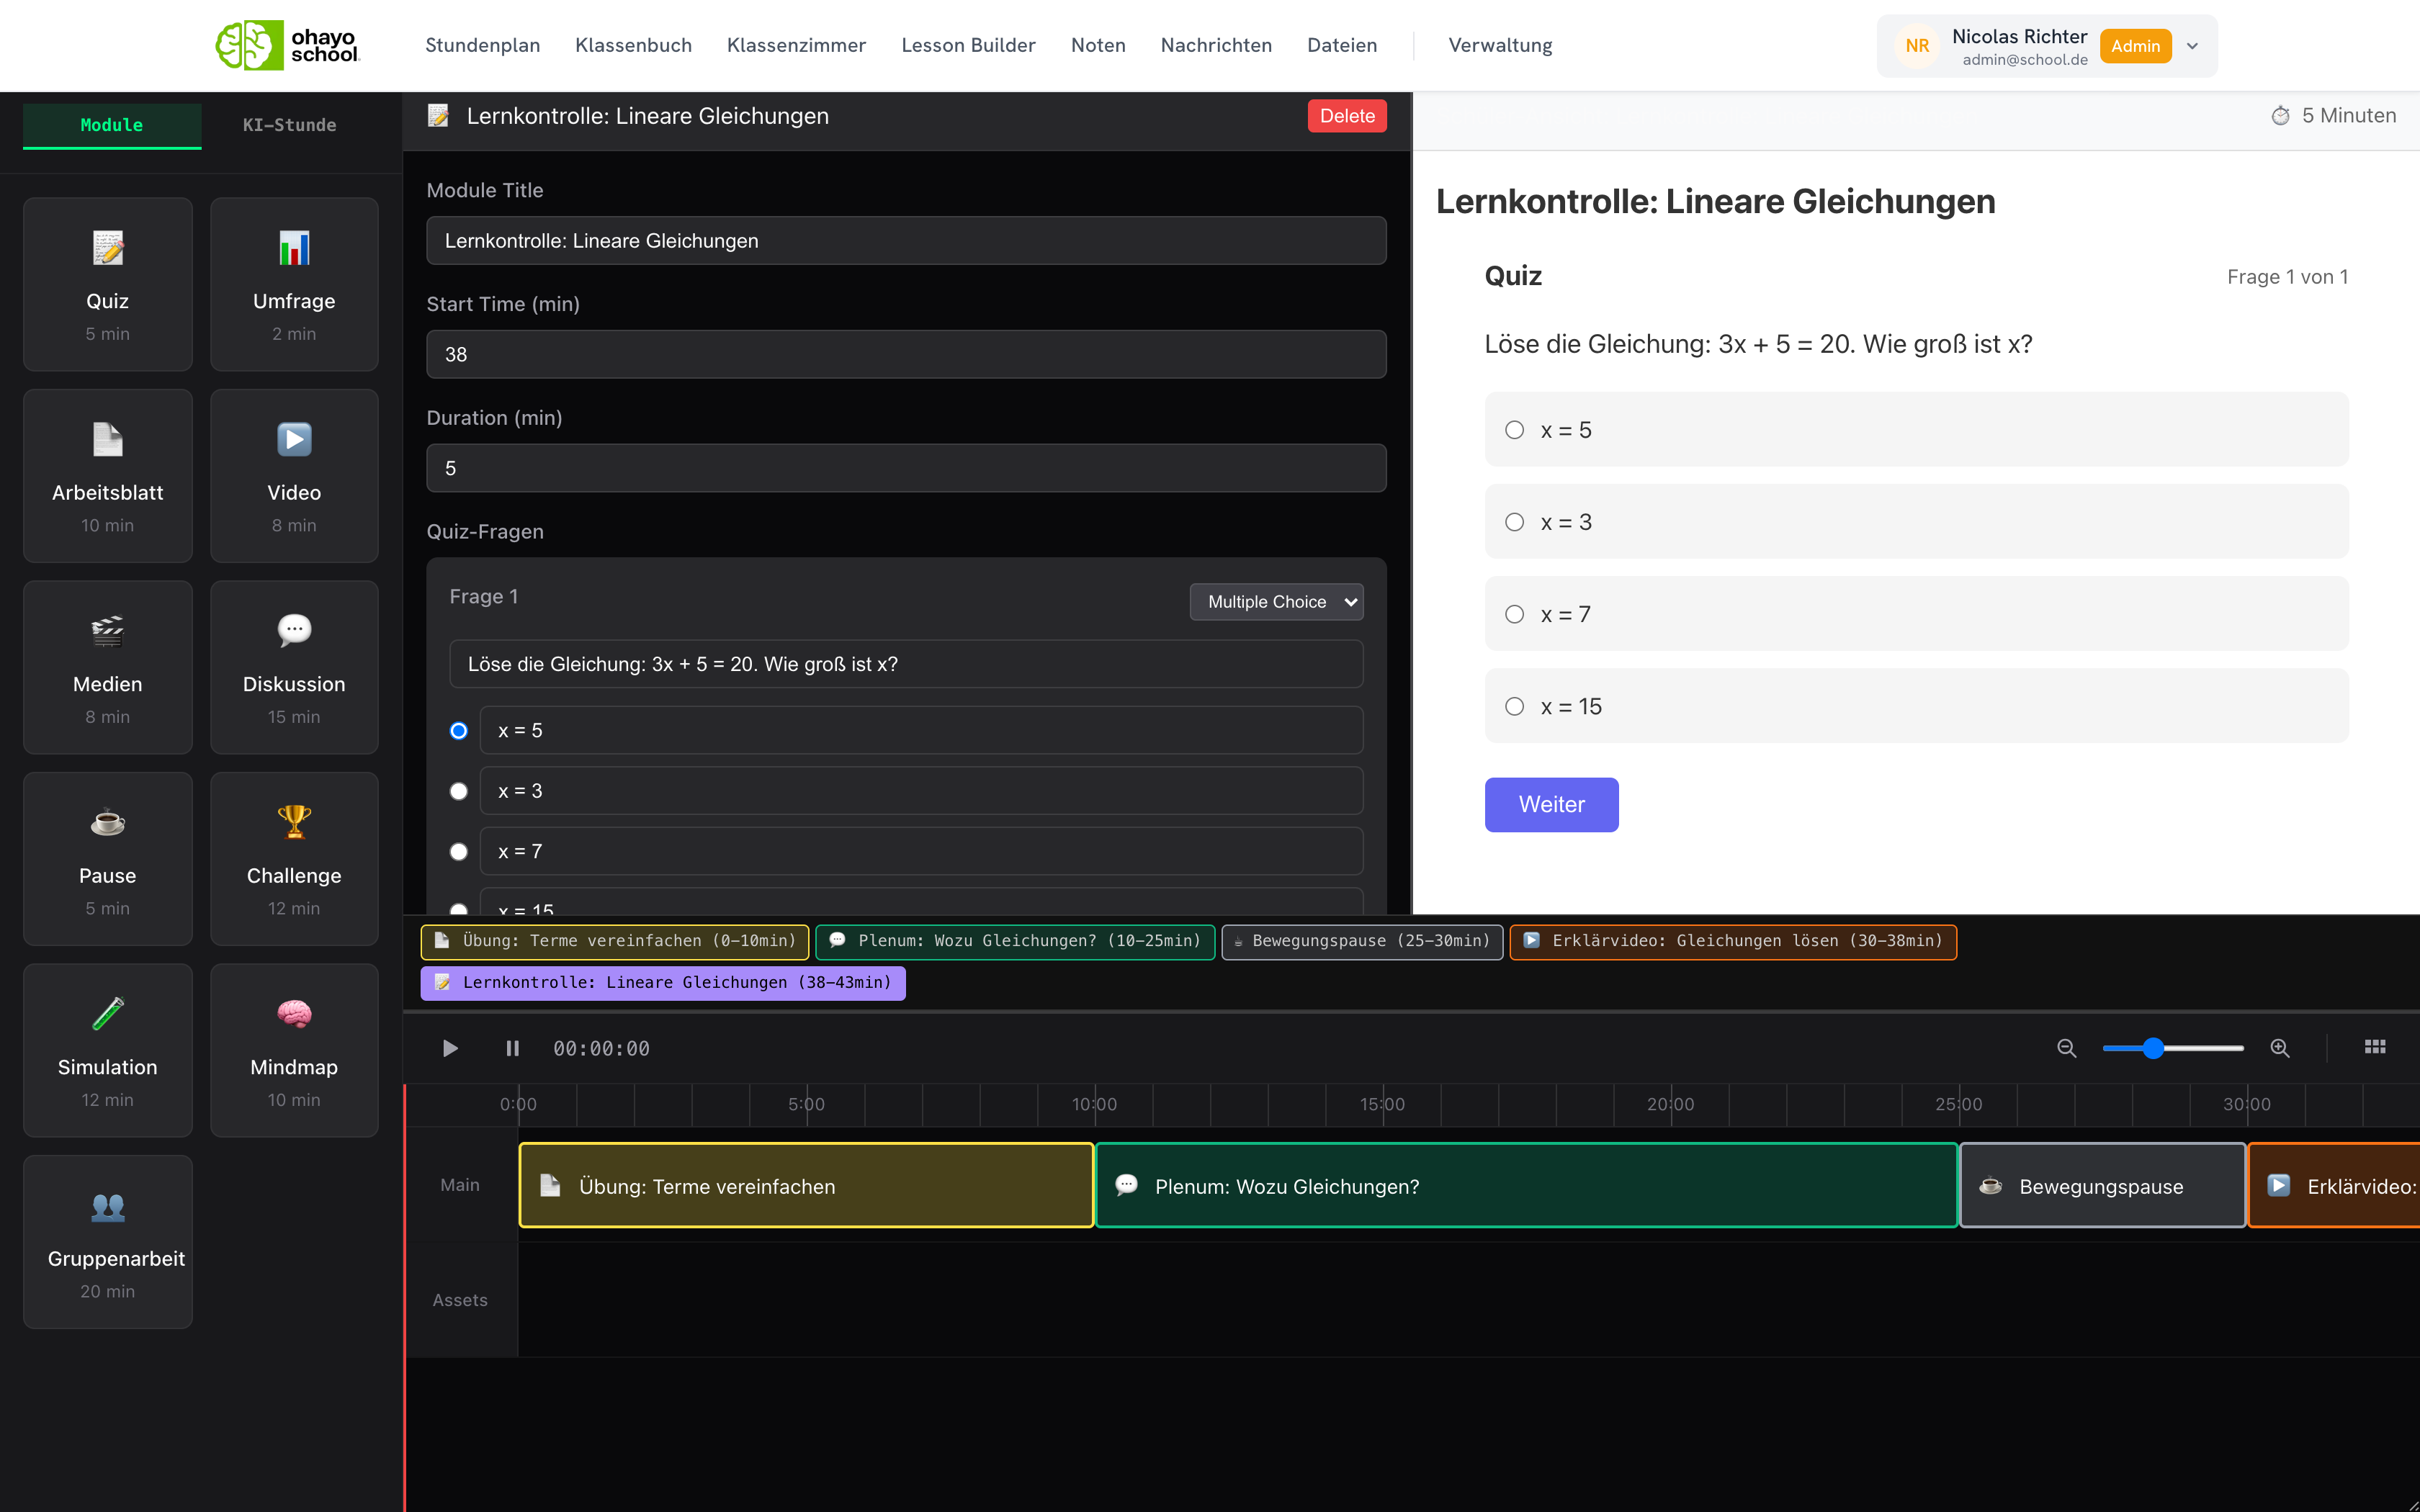
Task: Select 'Bewegungspause (25–30min)' chip
Action: click(x=1362, y=941)
